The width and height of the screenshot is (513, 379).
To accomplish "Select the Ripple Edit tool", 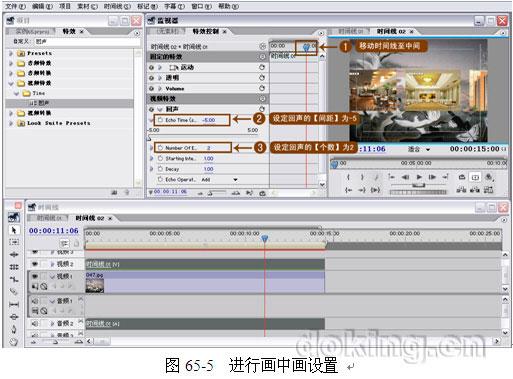I will click(x=14, y=255).
